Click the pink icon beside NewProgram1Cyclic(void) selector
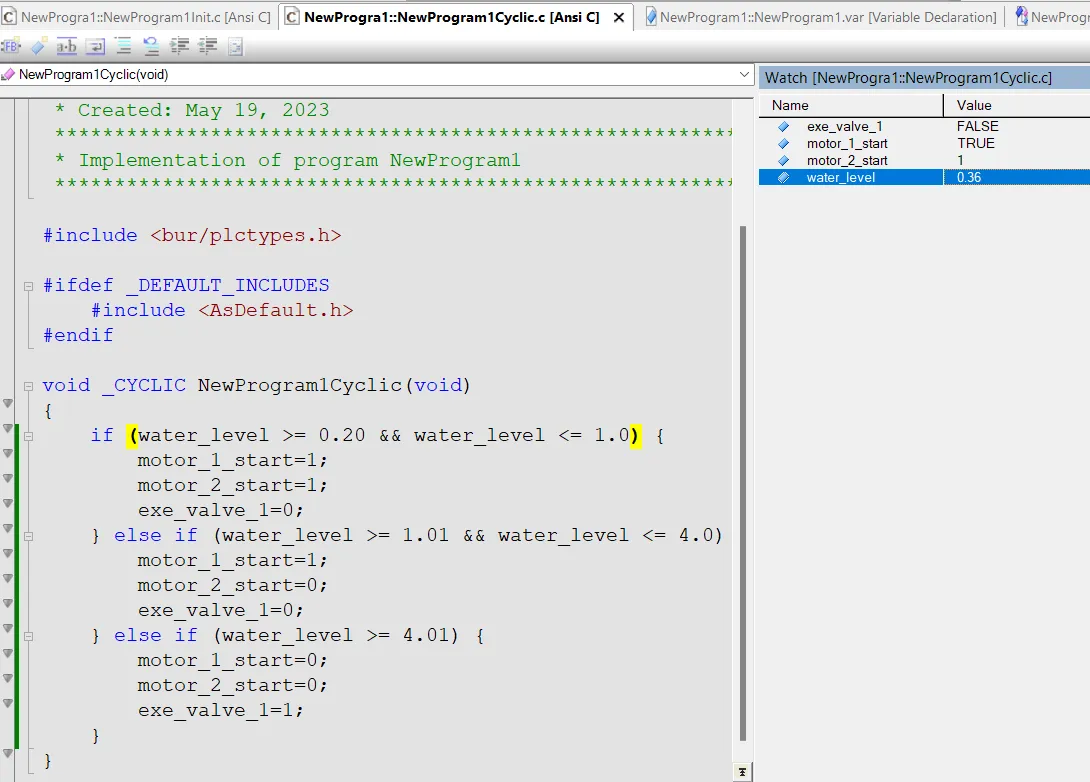1090x782 pixels. pos(8,74)
